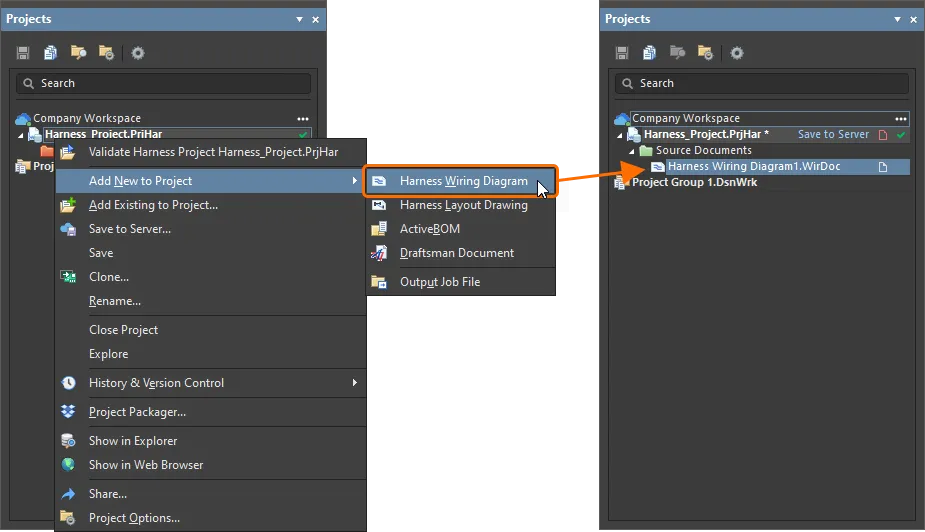Select Output Job File menu entry
Image resolution: width=925 pixels, height=532 pixels.
pyautogui.click(x=461, y=282)
